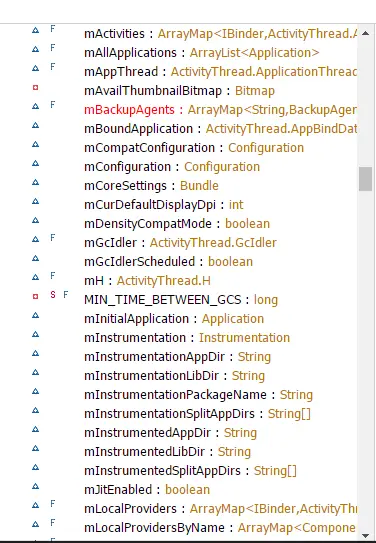376x543 pixels.
Task: Click the field icon beside mInstrumentation
Action: [35, 335]
